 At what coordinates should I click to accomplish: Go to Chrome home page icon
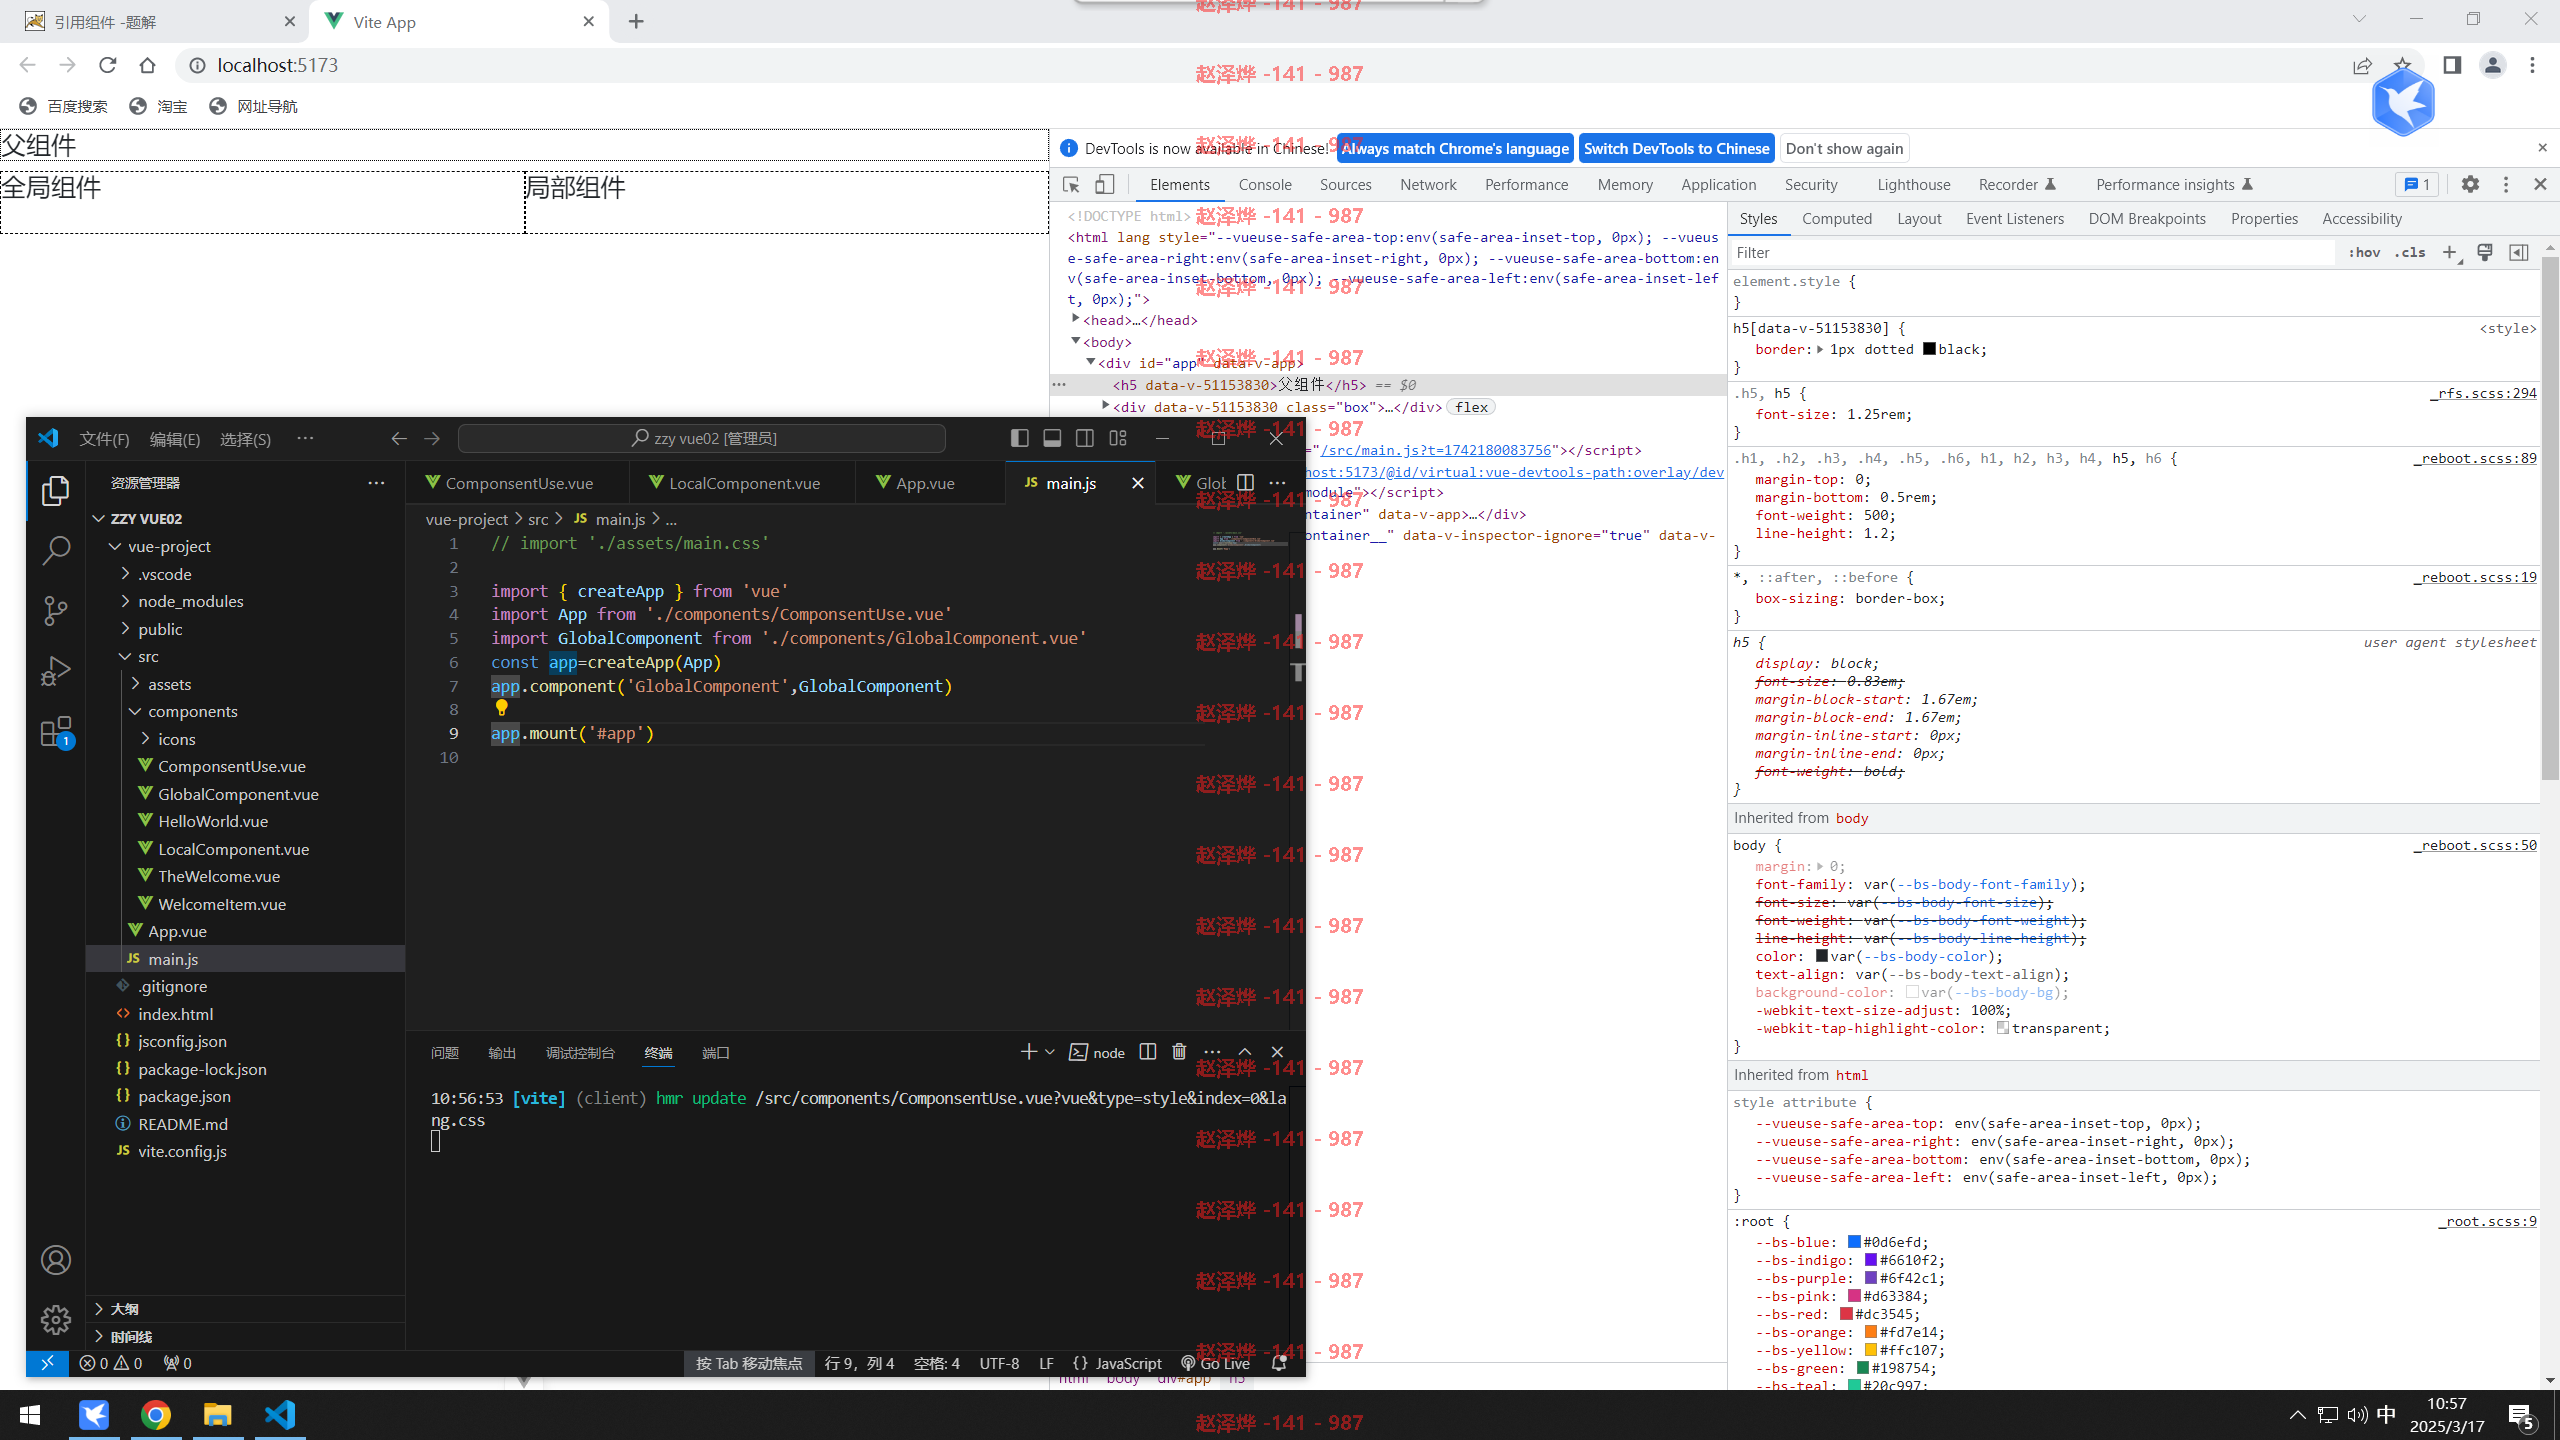click(x=147, y=65)
